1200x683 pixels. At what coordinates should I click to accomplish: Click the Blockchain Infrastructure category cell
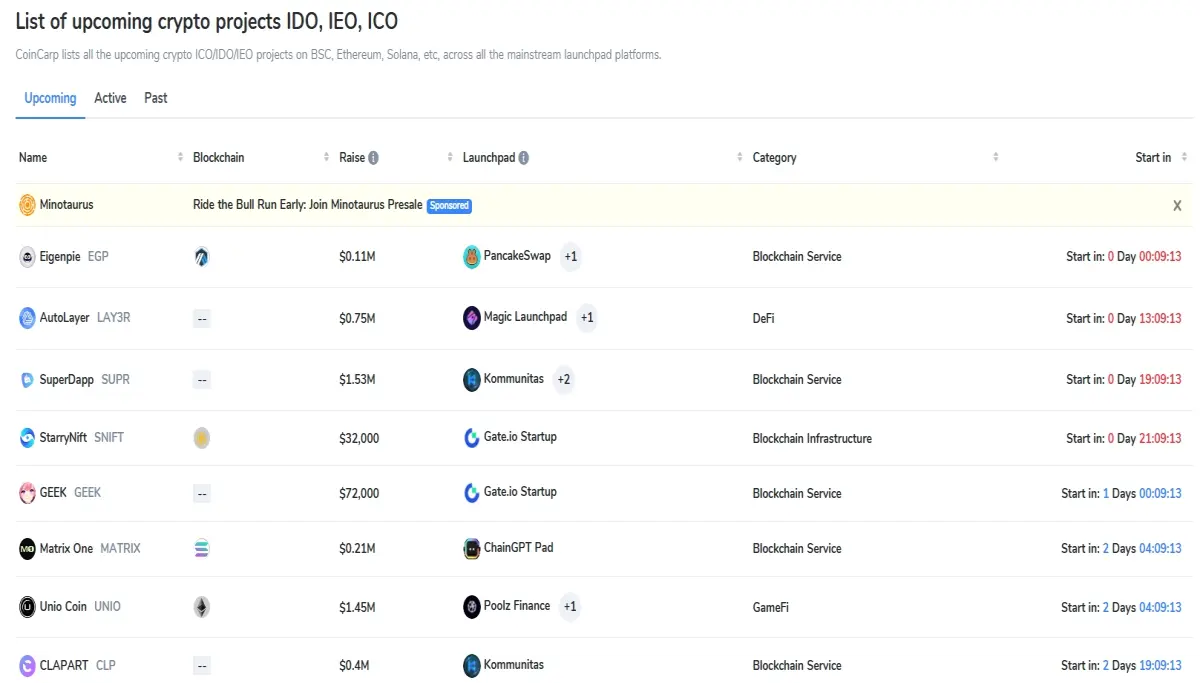[x=812, y=438]
